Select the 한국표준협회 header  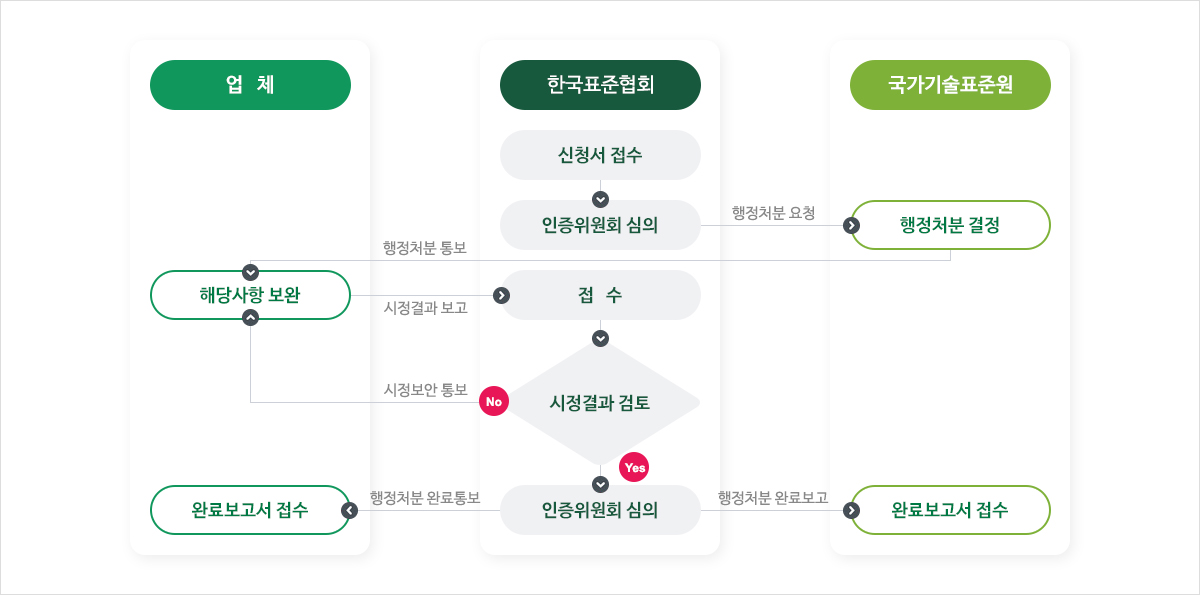point(600,85)
